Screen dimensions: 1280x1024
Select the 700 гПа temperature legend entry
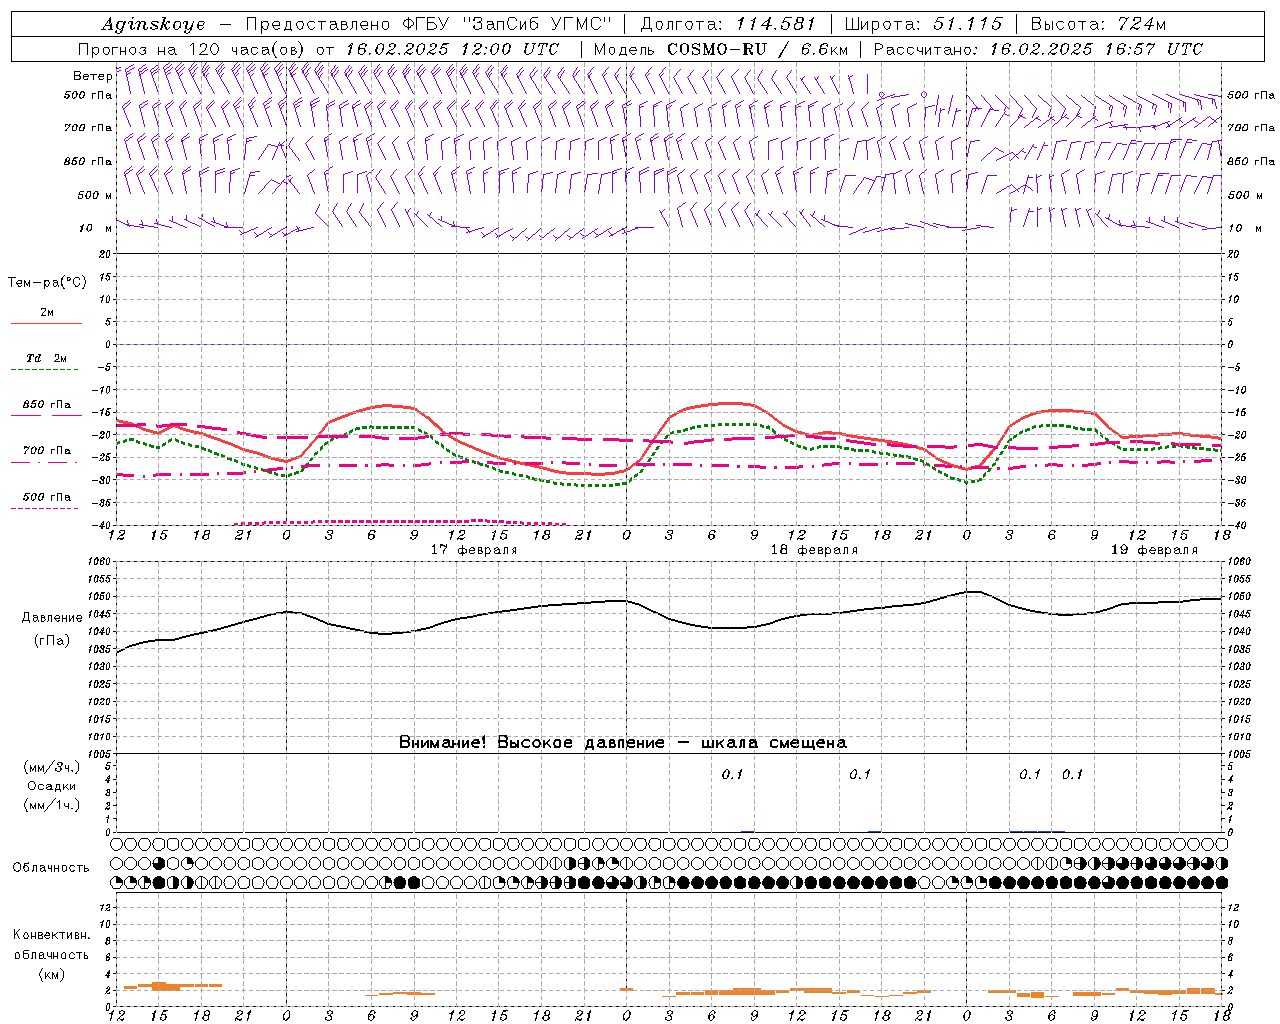(x=47, y=451)
